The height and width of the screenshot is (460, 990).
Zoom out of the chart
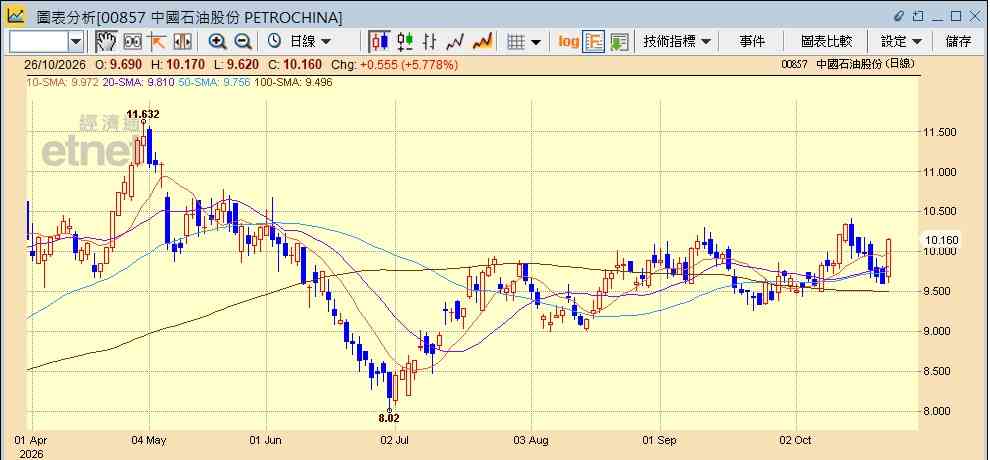(242, 42)
